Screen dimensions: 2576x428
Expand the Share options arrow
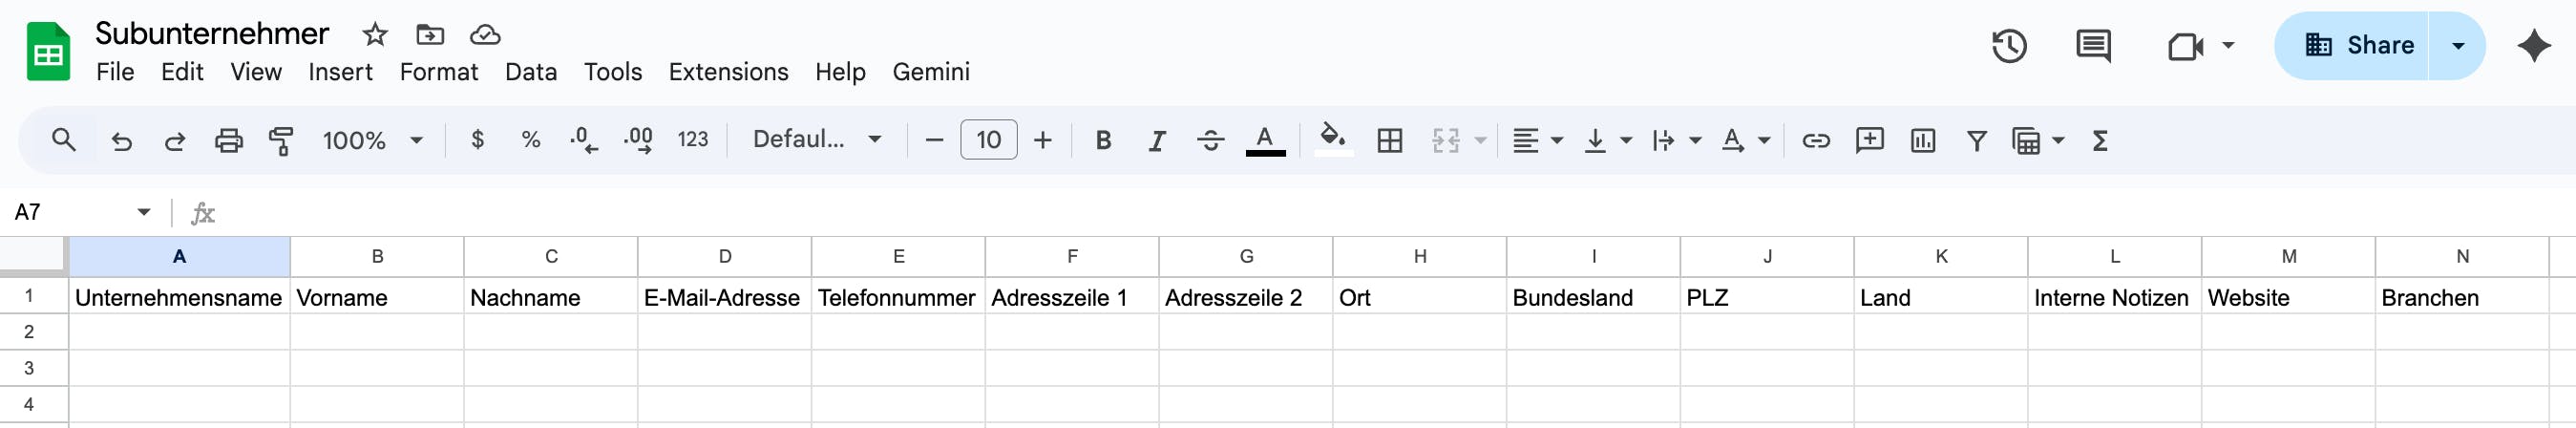point(2458,46)
